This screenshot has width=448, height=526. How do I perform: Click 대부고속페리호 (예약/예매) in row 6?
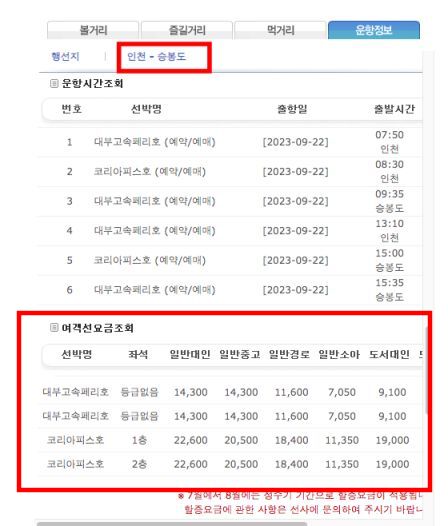click(x=154, y=290)
